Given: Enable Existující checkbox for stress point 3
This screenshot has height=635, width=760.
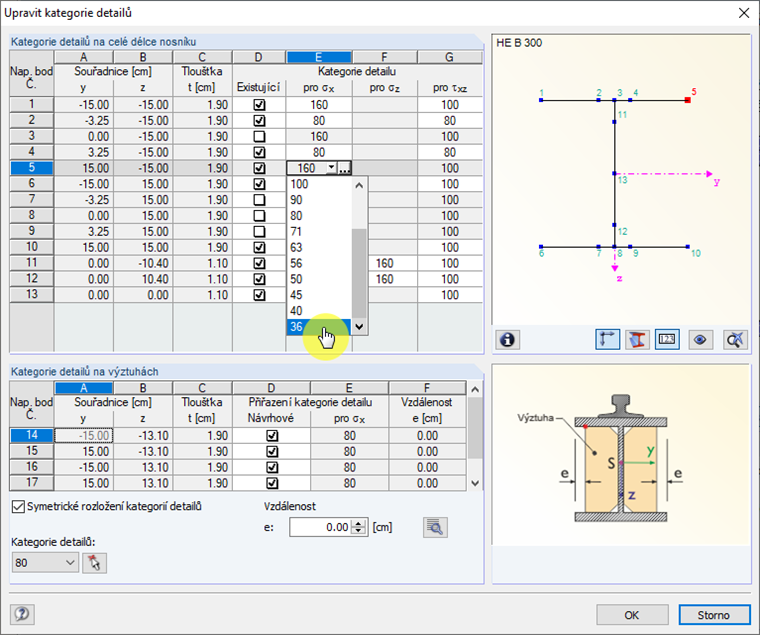Looking at the screenshot, I should coord(259,136).
